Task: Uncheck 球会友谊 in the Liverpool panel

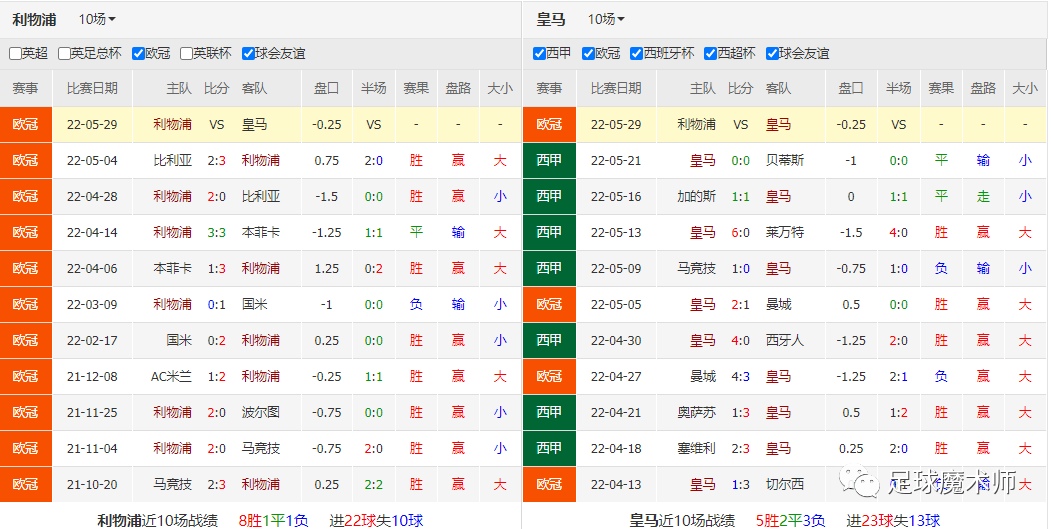Action: tap(248, 54)
